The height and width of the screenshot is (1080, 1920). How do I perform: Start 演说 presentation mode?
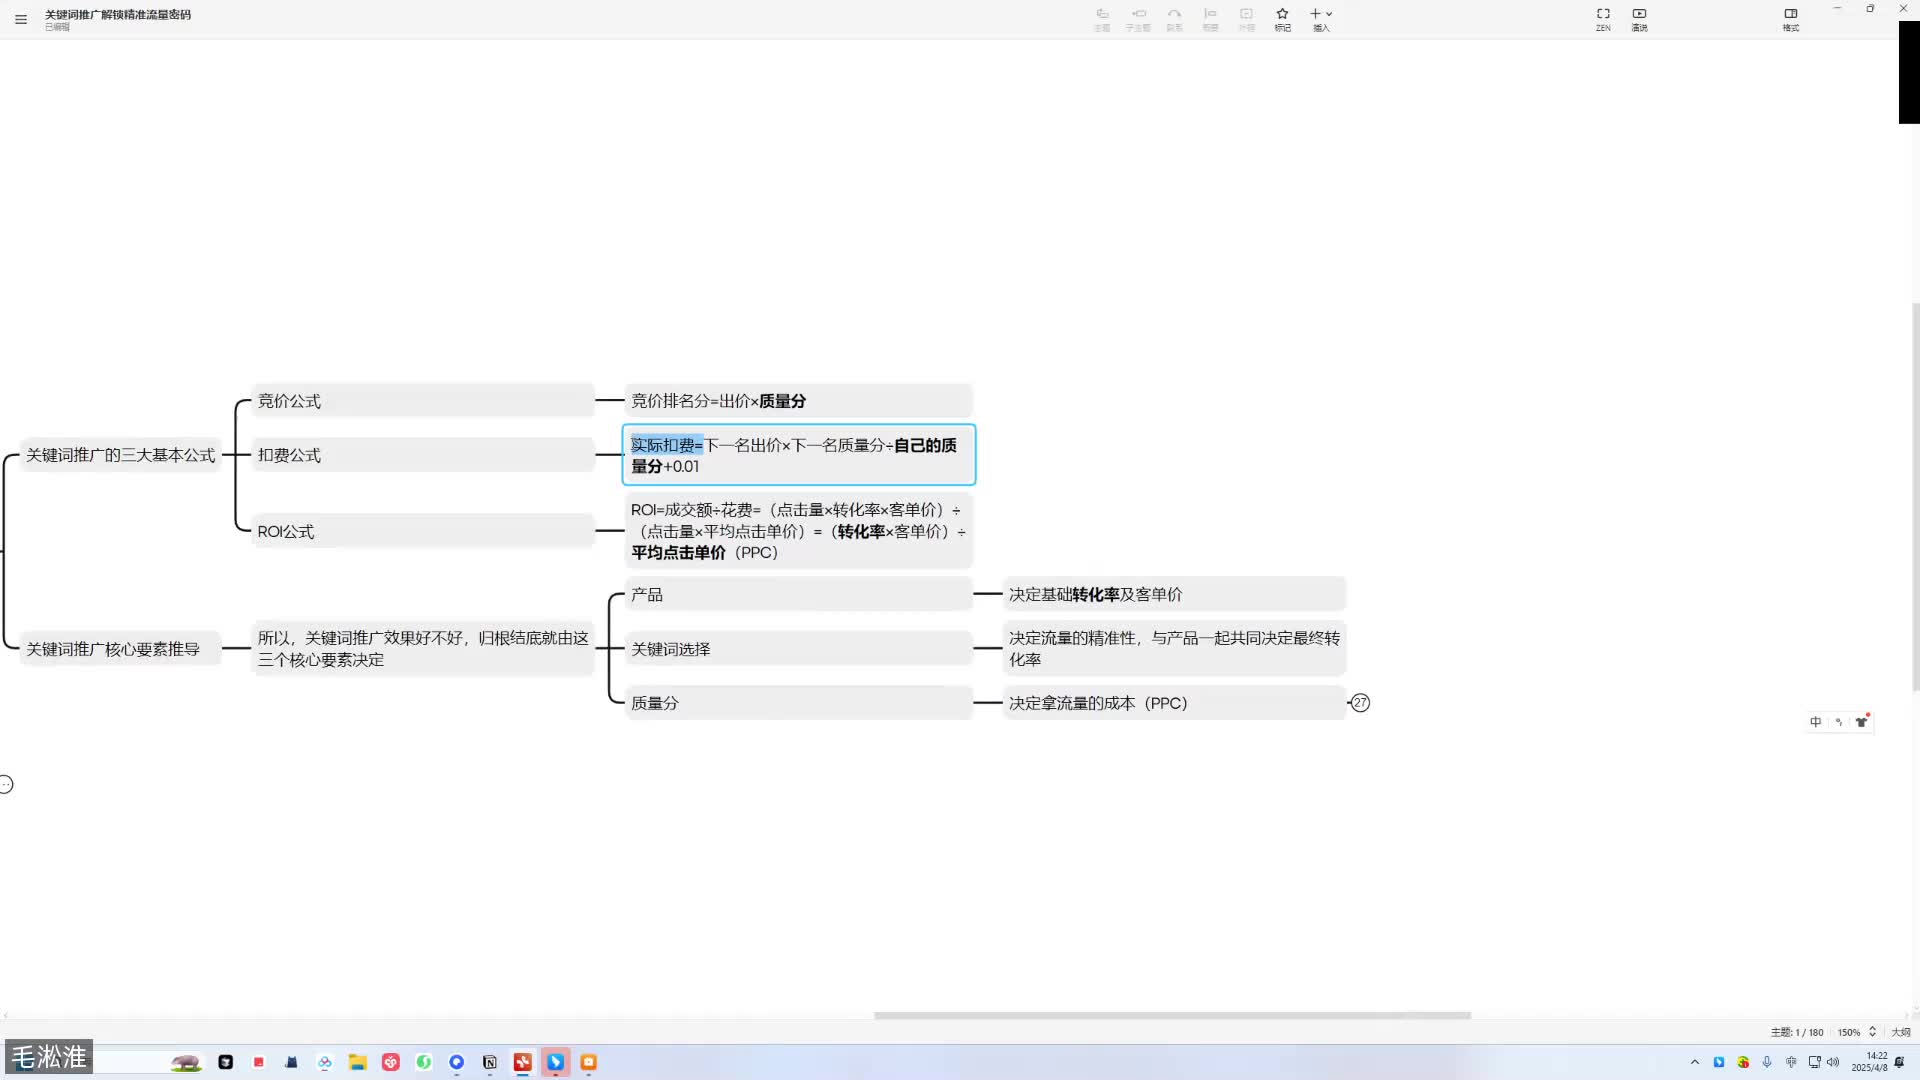[1639, 18]
